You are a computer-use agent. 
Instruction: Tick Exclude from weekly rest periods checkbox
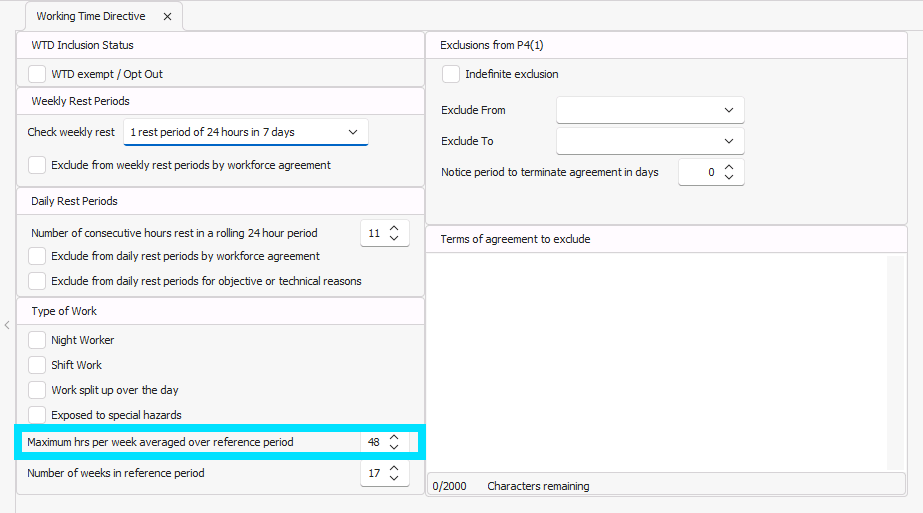point(37,165)
